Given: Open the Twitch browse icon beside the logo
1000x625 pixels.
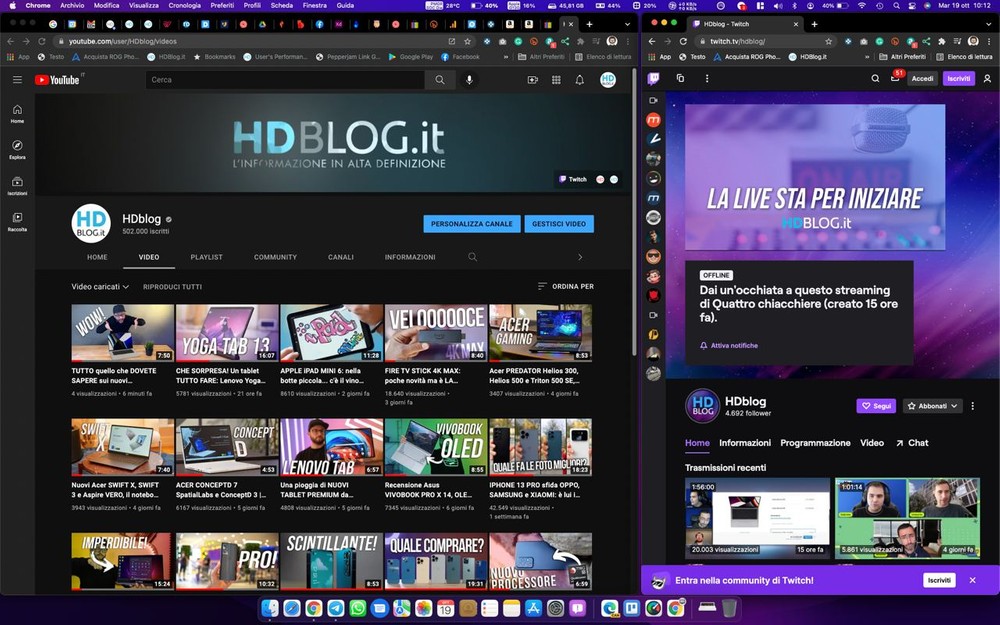Looking at the screenshot, I should (x=680, y=78).
